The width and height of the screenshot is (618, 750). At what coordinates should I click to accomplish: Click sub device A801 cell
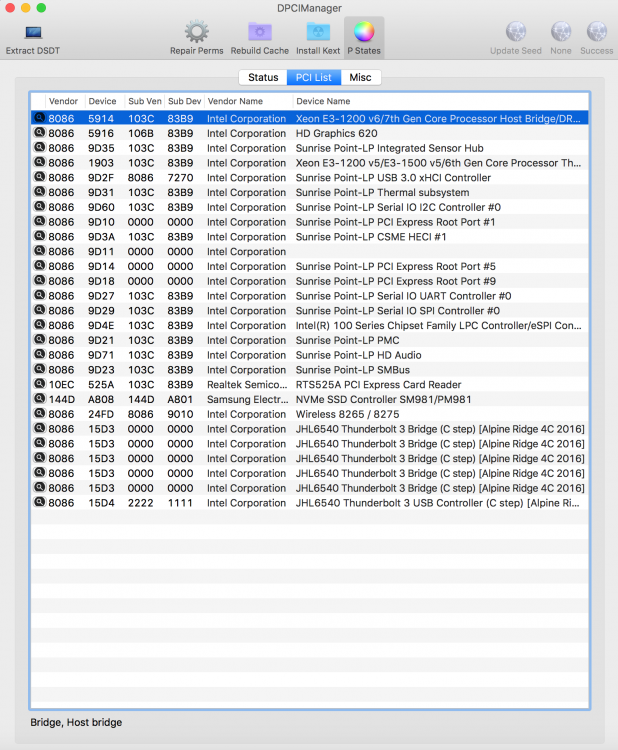[180, 399]
